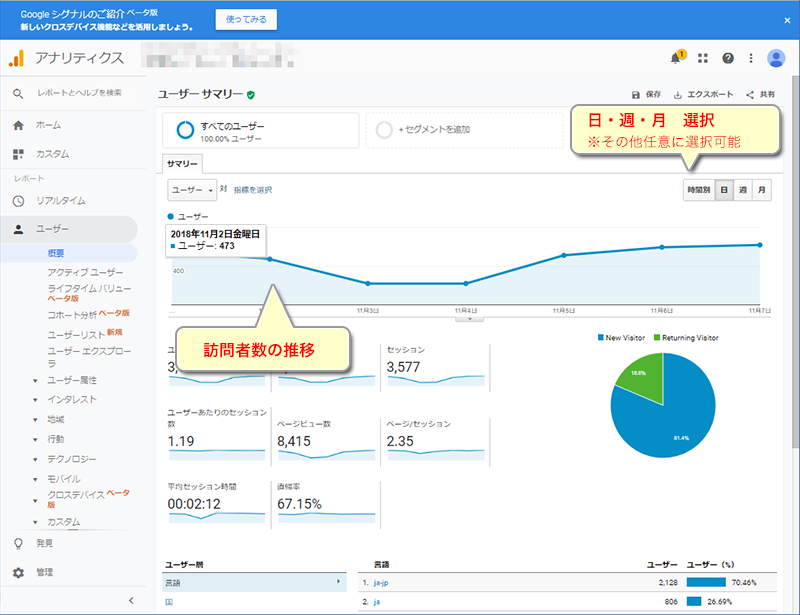Image resolution: width=800 pixels, height=615 pixels.
Task: Click the user account avatar
Action: [776, 58]
